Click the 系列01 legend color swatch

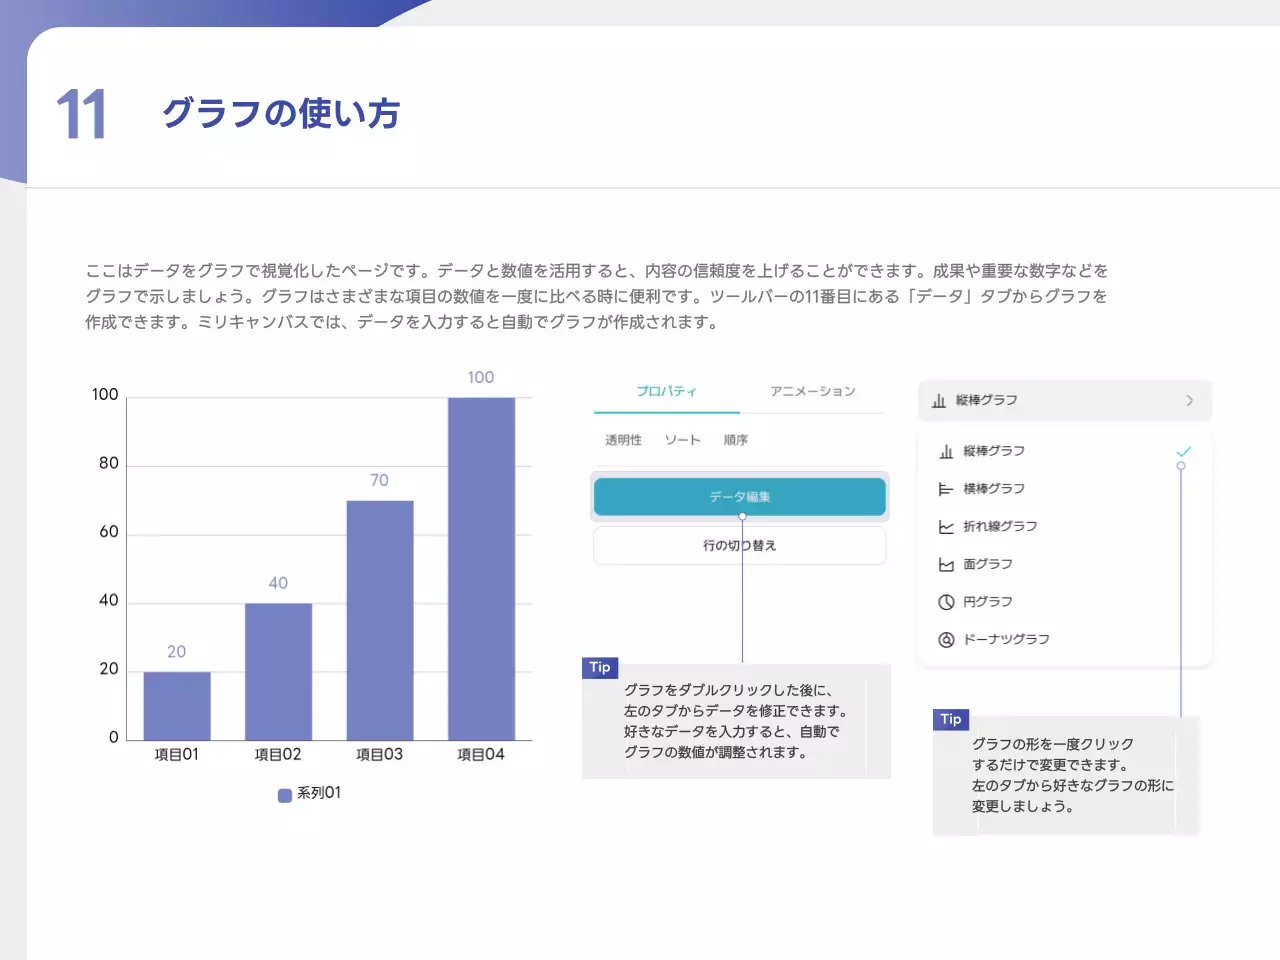pyautogui.click(x=285, y=795)
